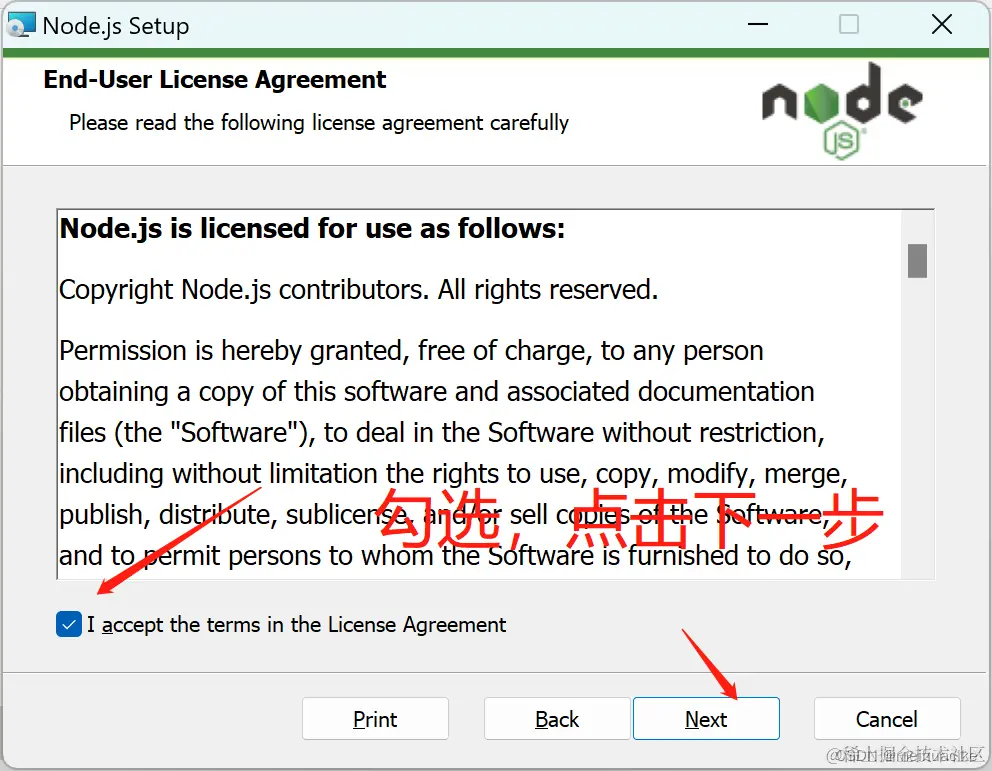992x771 pixels.
Task: Minimize the Node.js Setup window
Action: pyautogui.click(x=757, y=25)
